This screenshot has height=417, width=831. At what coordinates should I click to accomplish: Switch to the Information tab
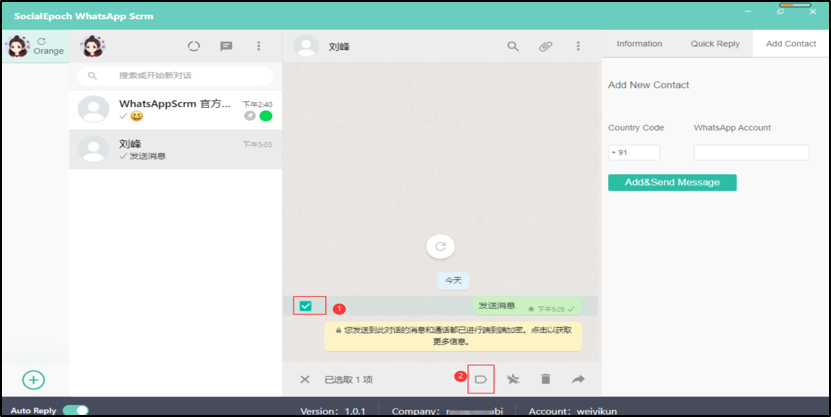(639, 44)
